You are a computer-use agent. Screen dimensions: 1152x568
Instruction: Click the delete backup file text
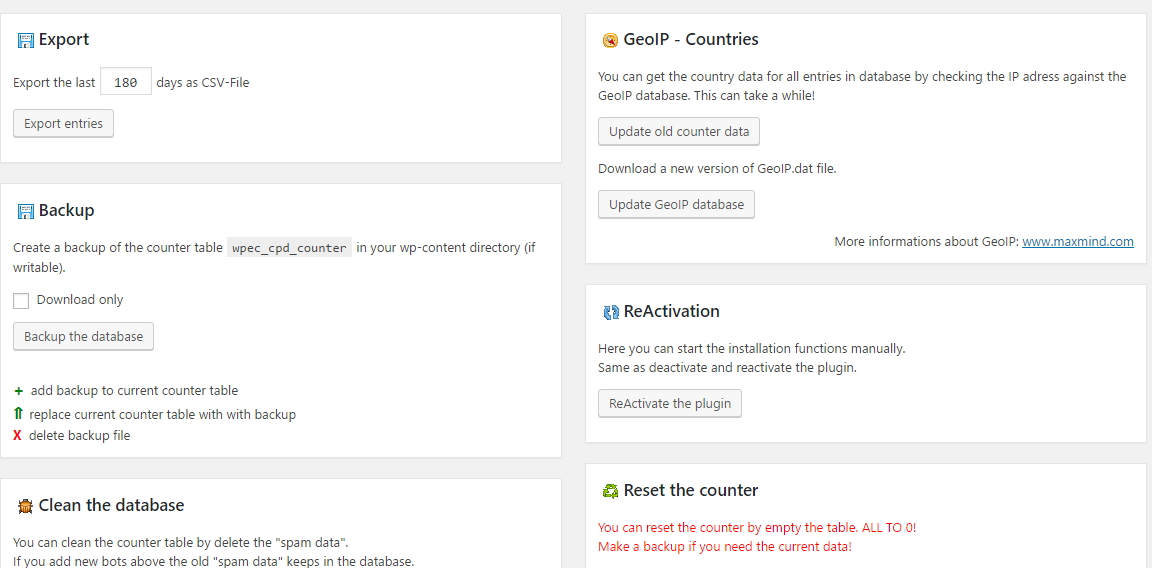[x=79, y=436]
